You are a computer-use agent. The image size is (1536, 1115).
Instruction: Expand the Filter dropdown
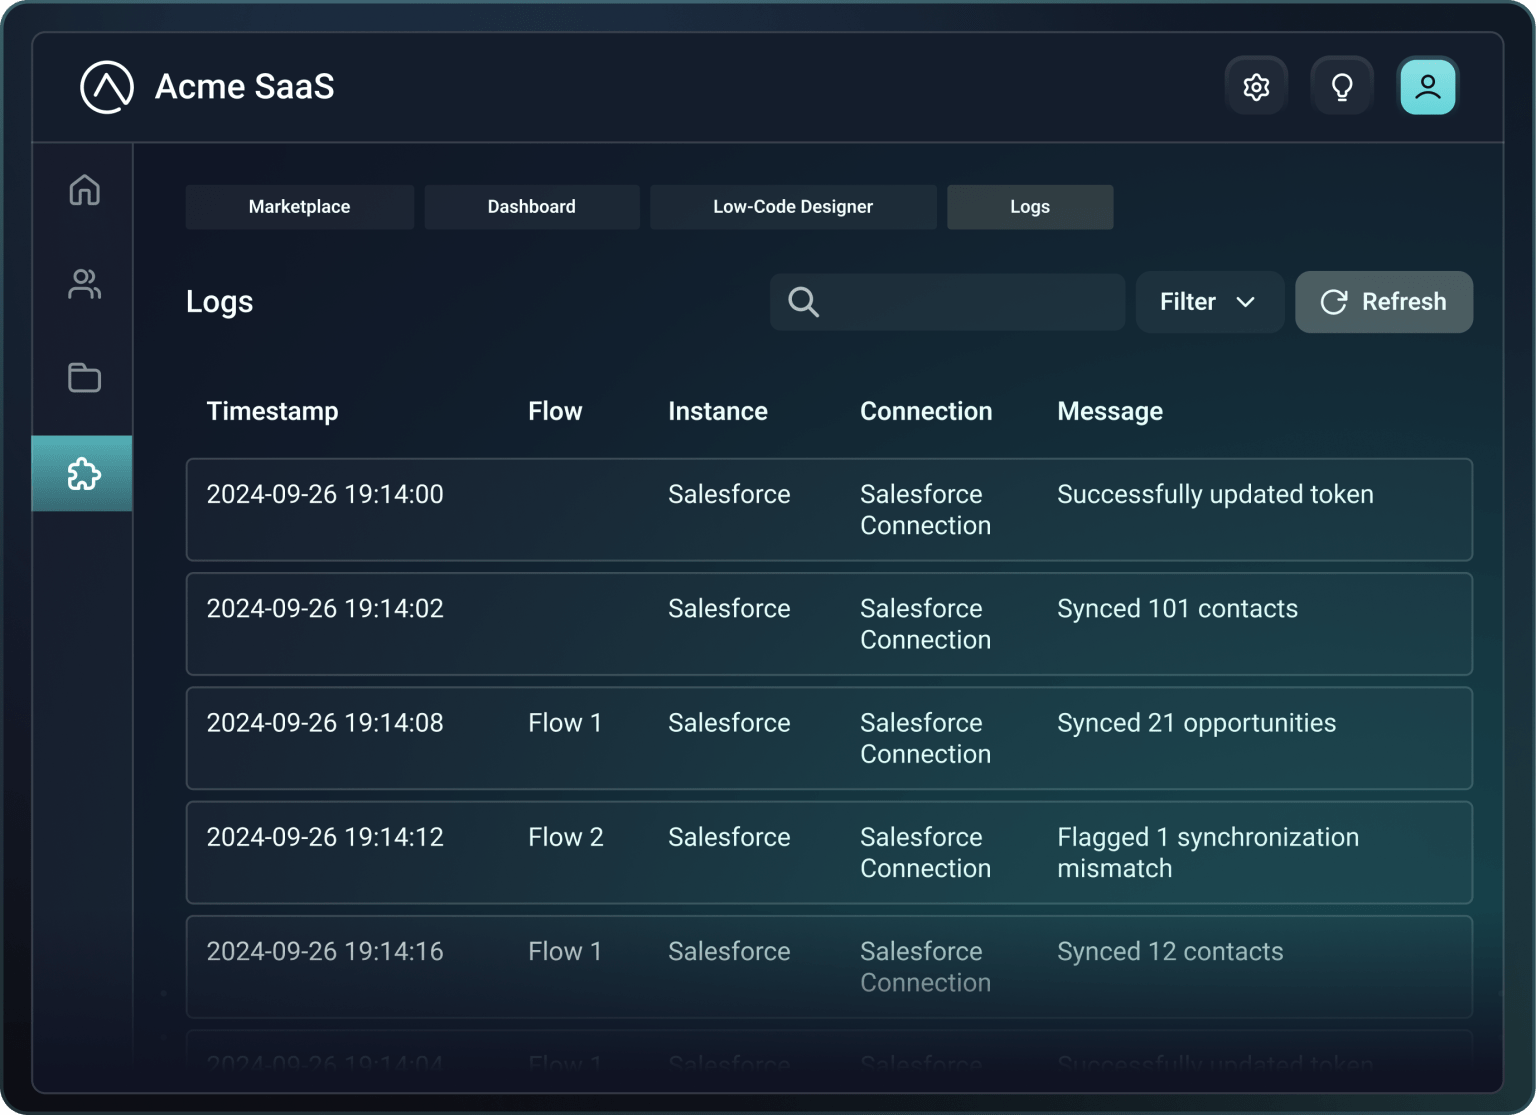1209,302
